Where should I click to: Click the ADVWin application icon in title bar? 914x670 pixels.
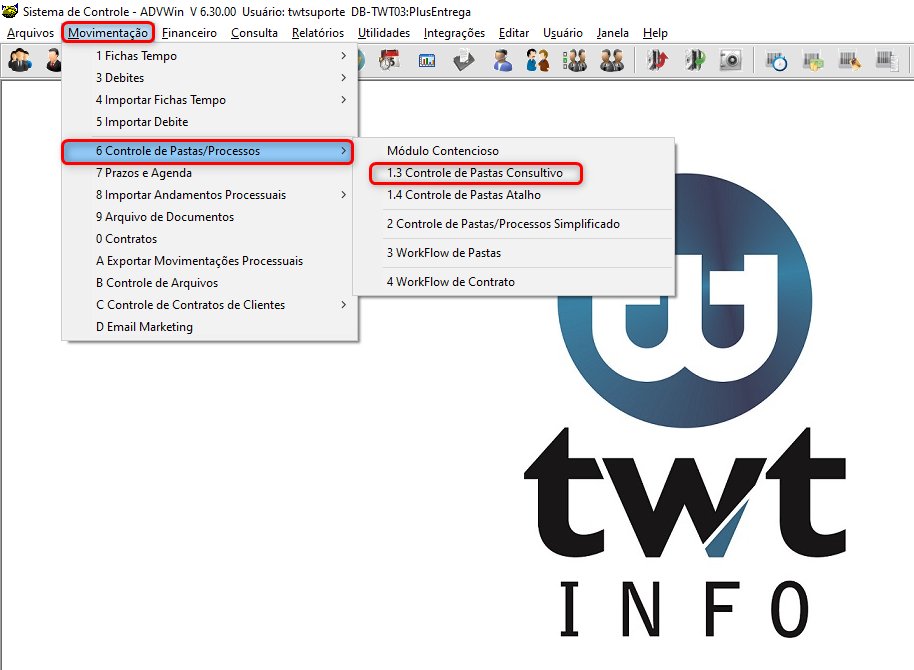click(x=10, y=10)
